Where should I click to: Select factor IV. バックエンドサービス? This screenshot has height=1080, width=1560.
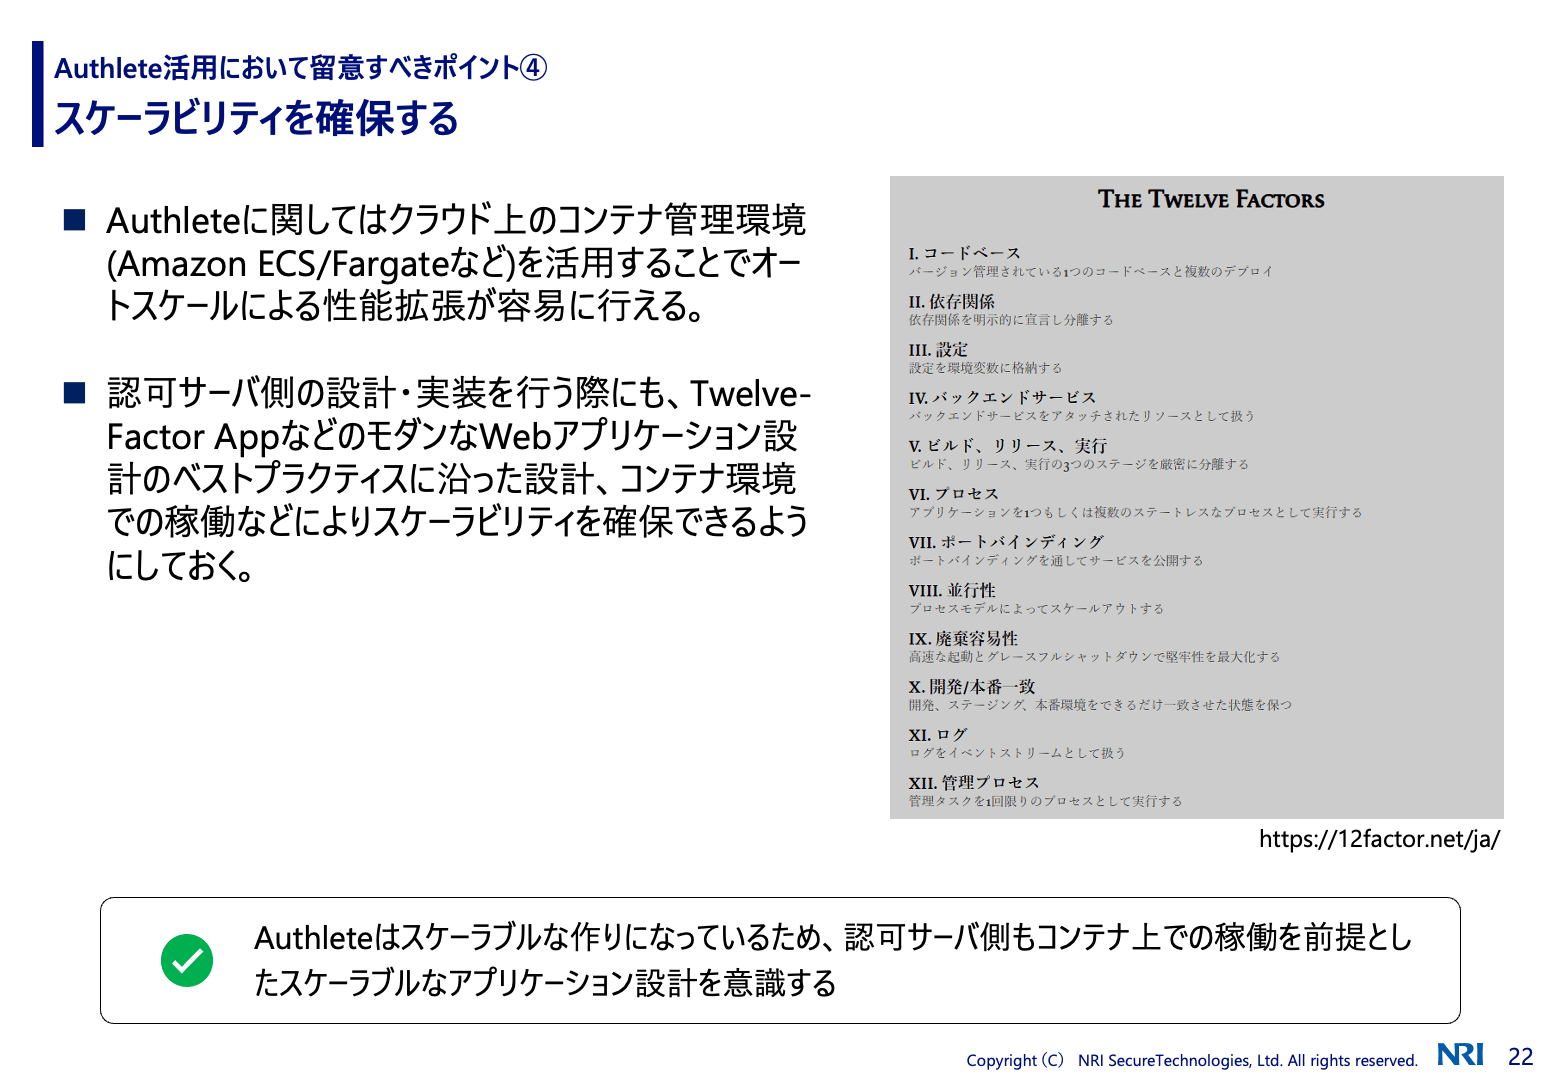pos(1002,397)
